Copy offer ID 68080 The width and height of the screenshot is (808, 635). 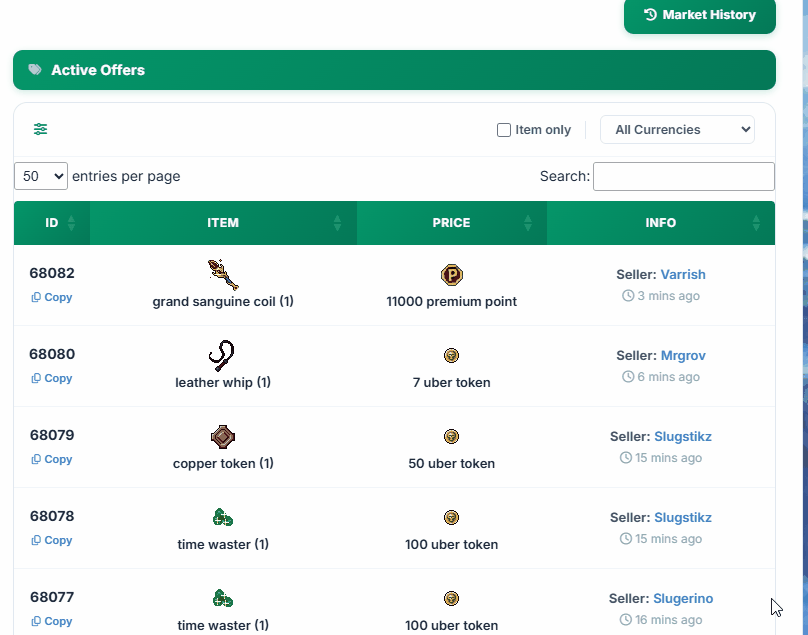click(52, 378)
